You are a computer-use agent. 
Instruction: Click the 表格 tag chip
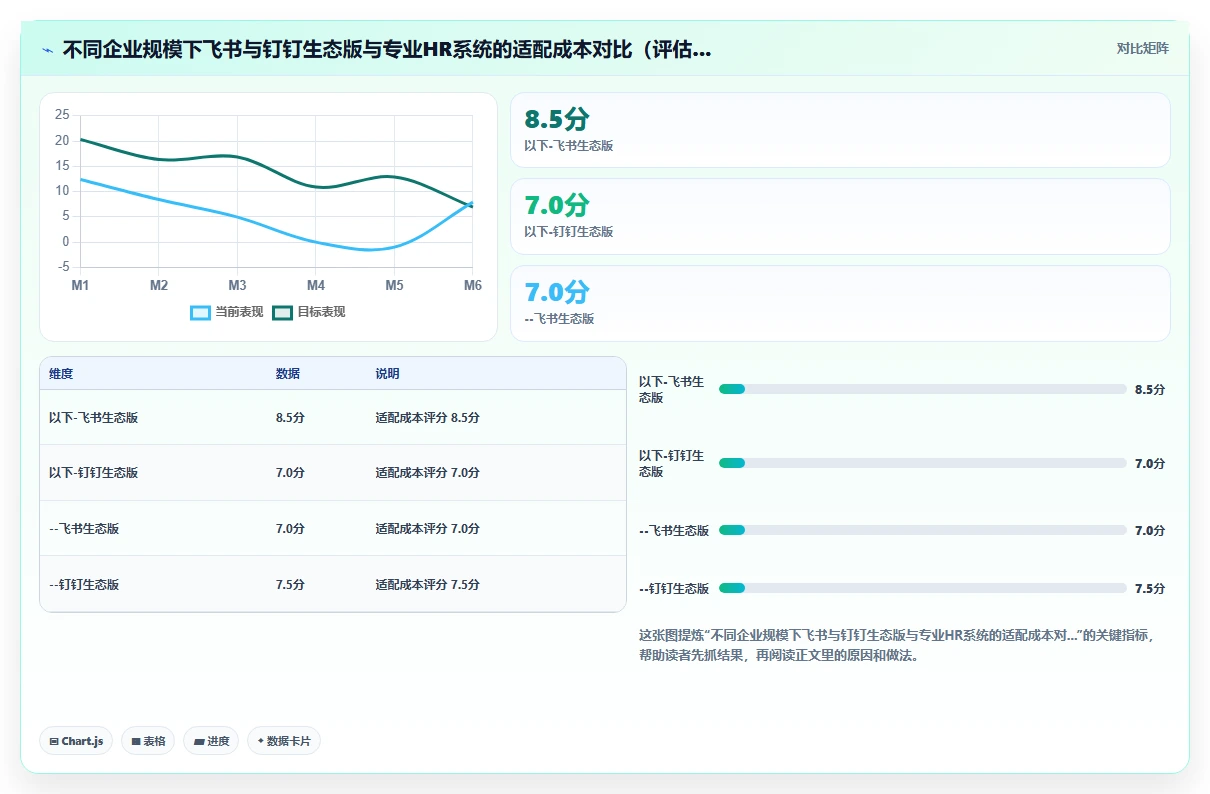coord(148,741)
